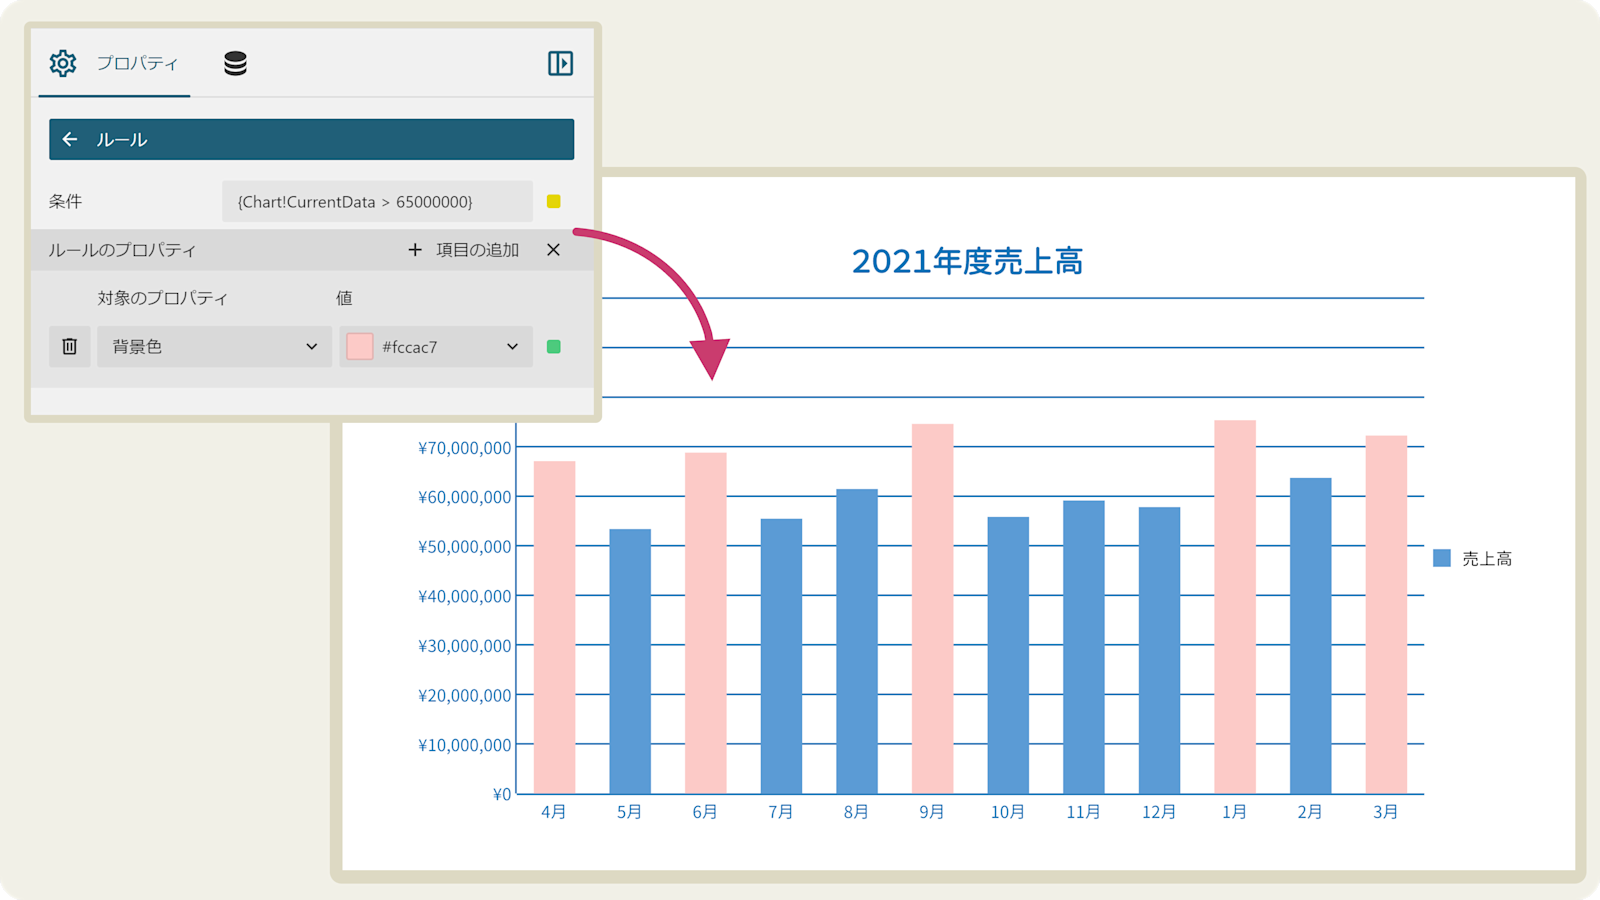Image resolution: width=1600 pixels, height=900 pixels.
Task: Click the ¥0 axis label
Action: coord(502,795)
